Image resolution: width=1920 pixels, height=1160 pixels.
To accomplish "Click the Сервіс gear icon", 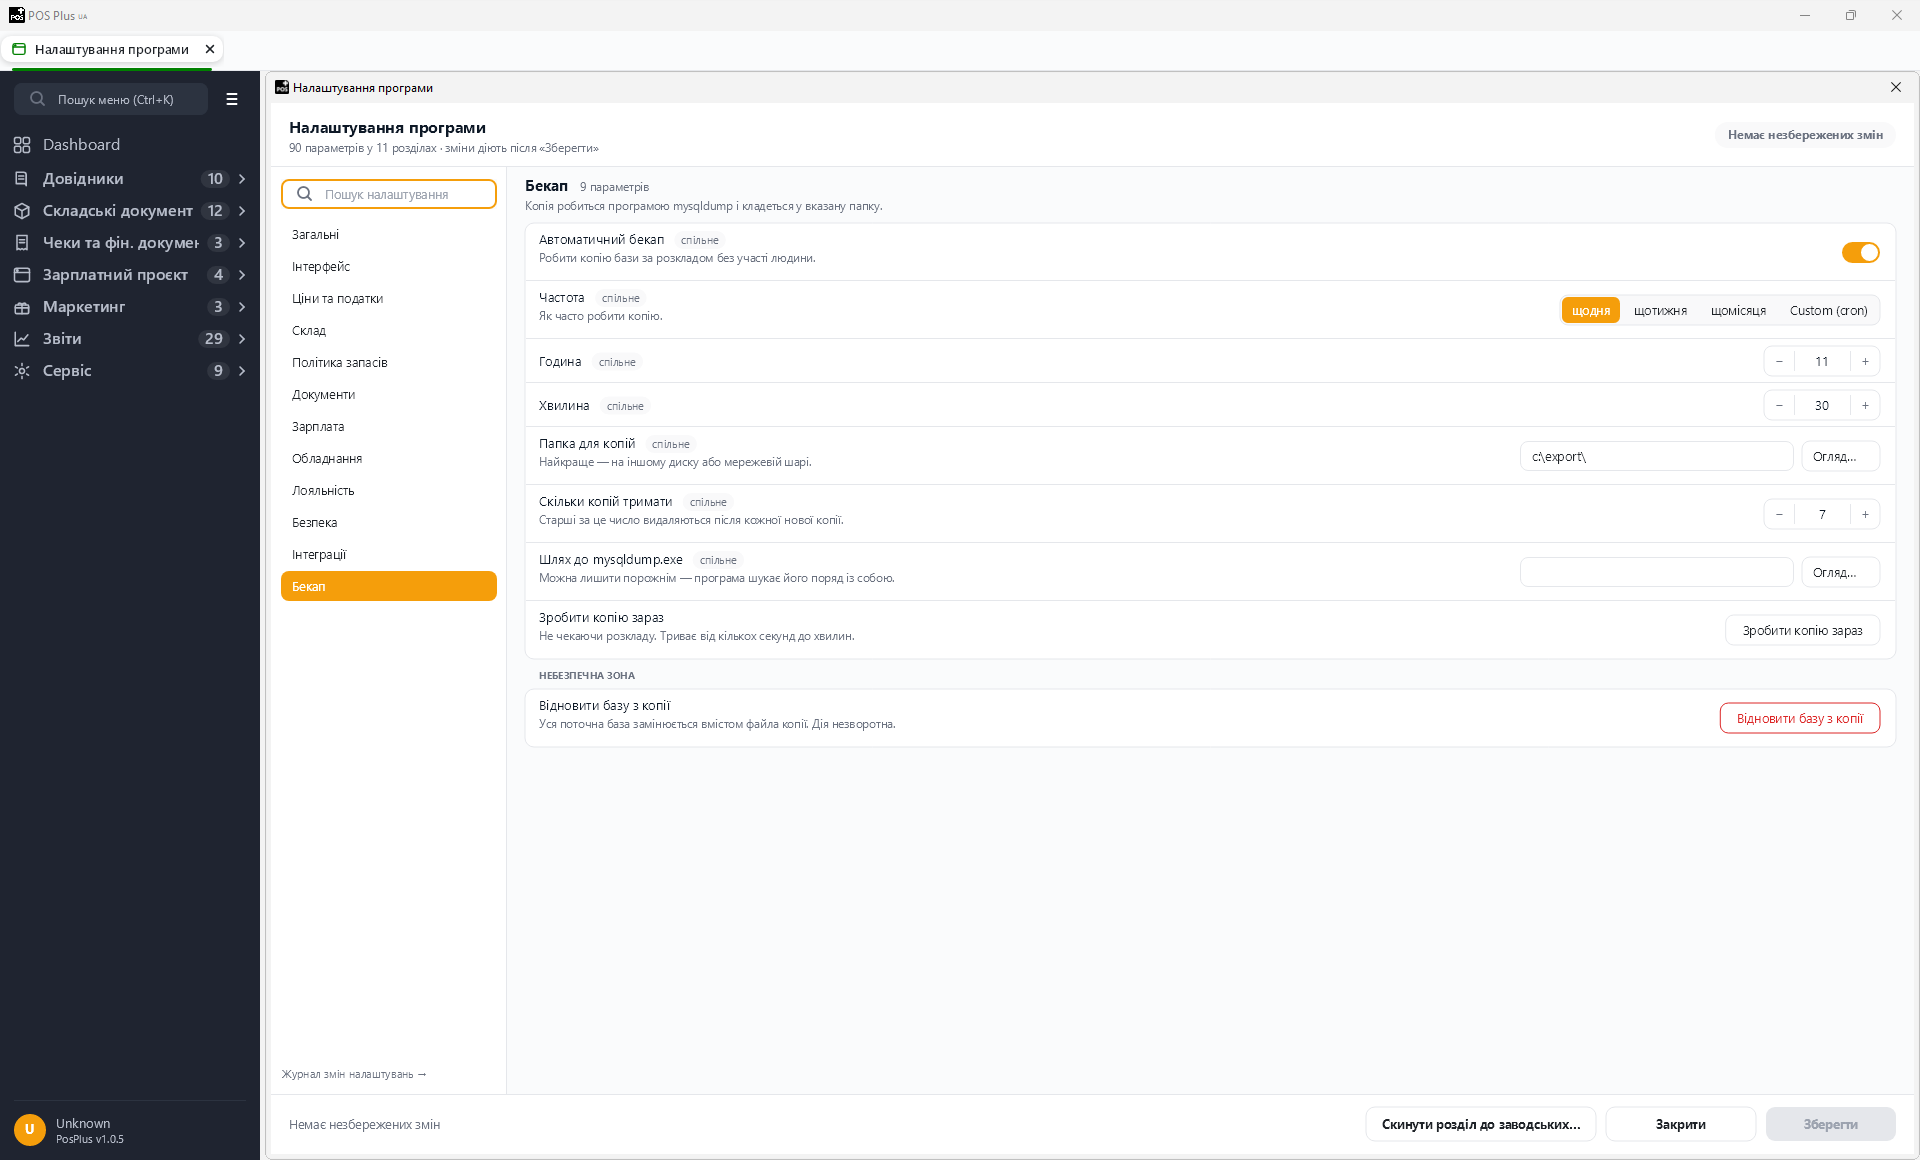I will coord(22,371).
